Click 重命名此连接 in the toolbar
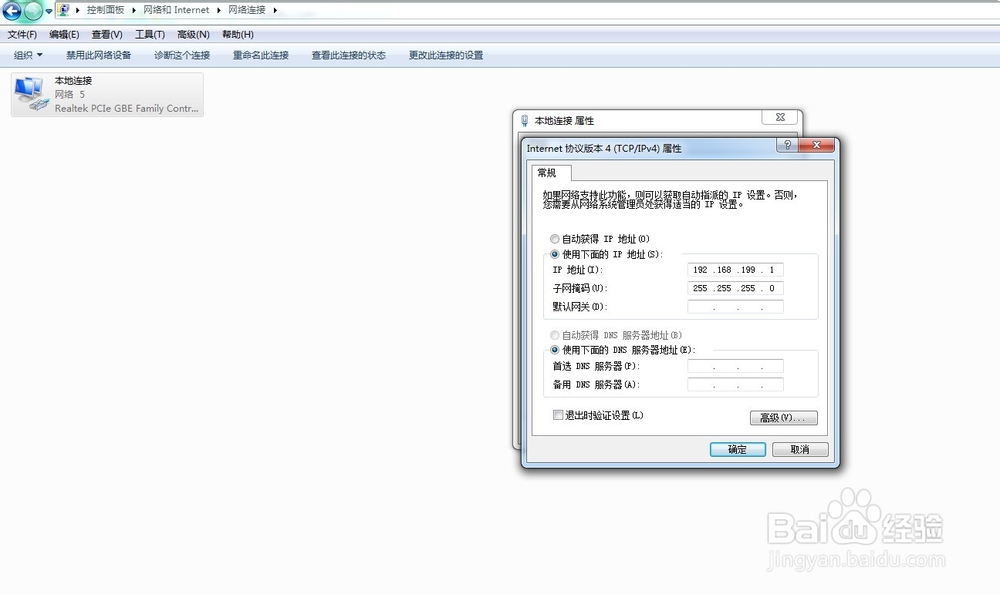This screenshot has width=1000, height=594. point(261,56)
